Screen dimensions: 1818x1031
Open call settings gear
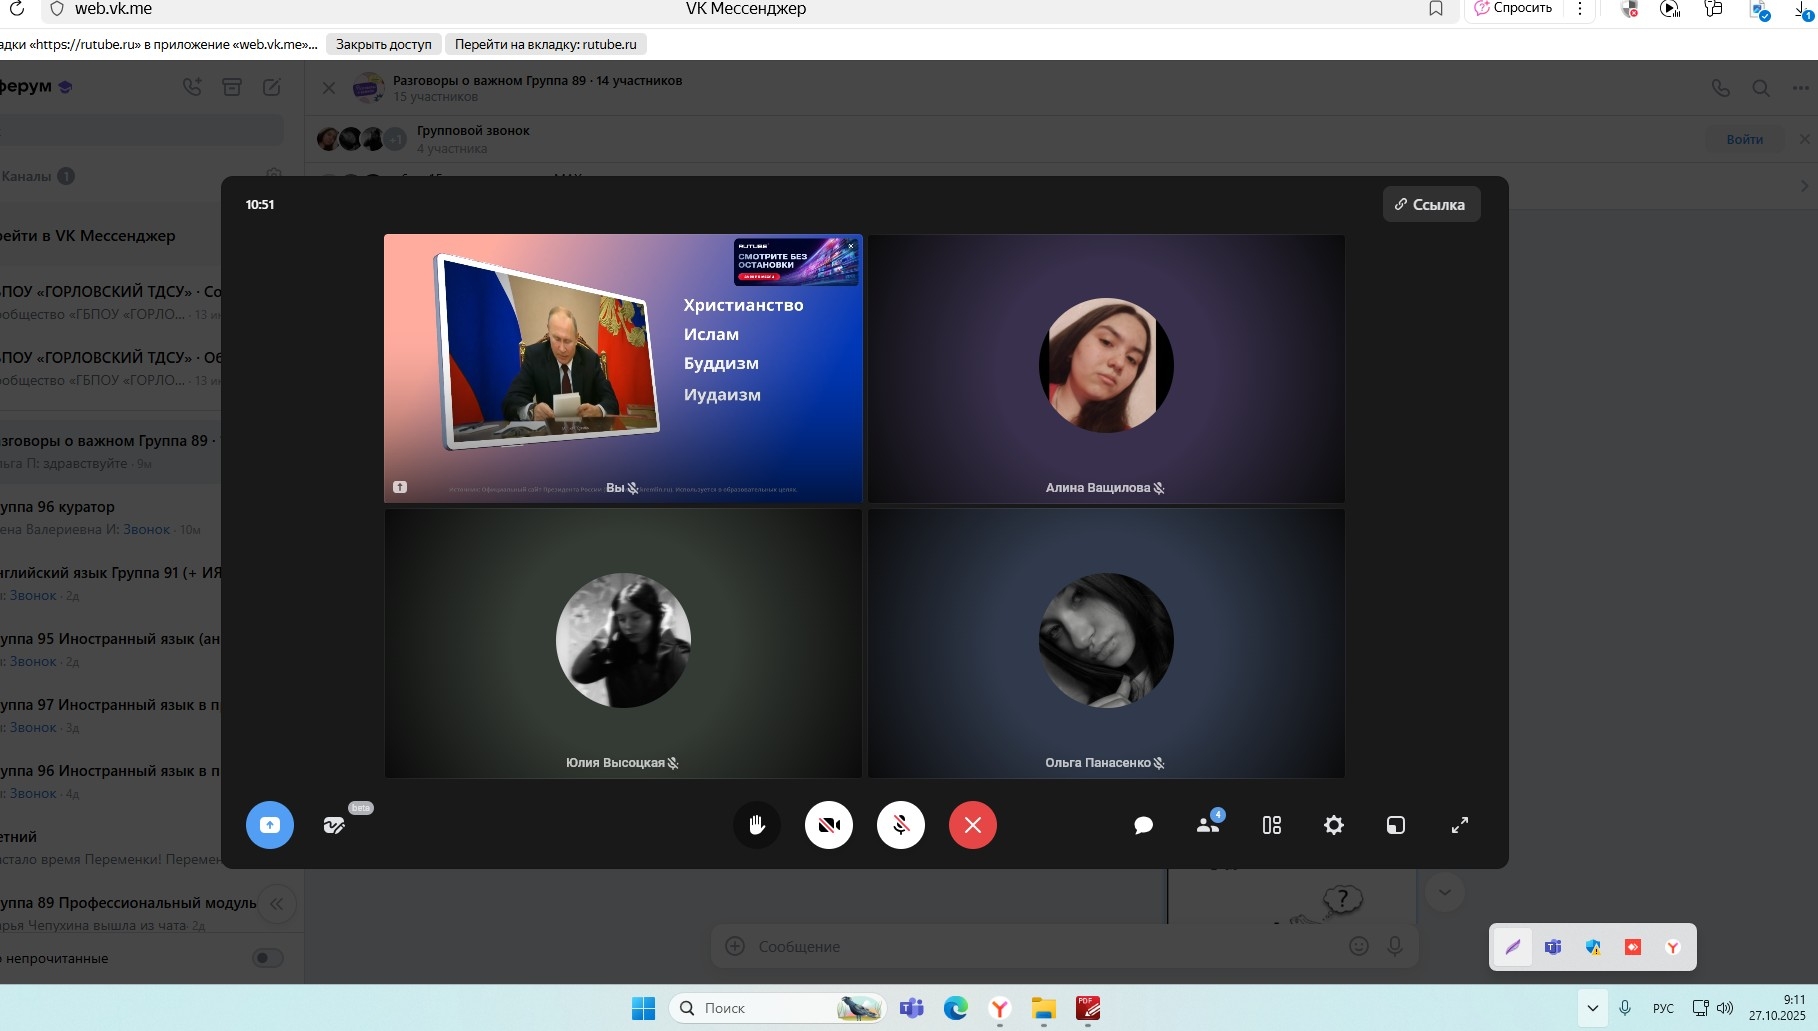[x=1333, y=825]
